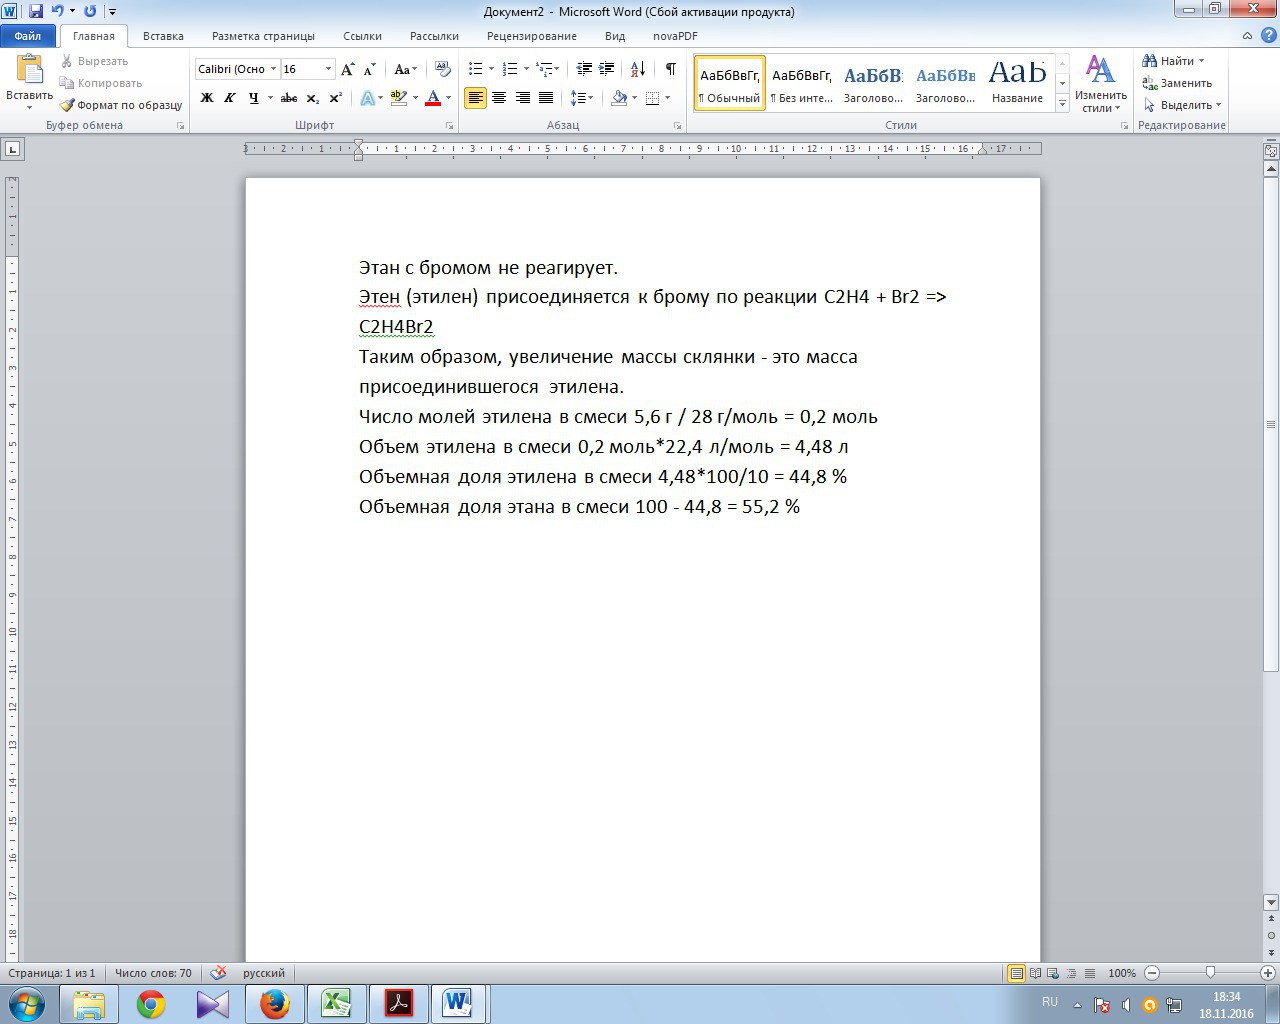Toggle italic formatting (К)

click(230, 98)
